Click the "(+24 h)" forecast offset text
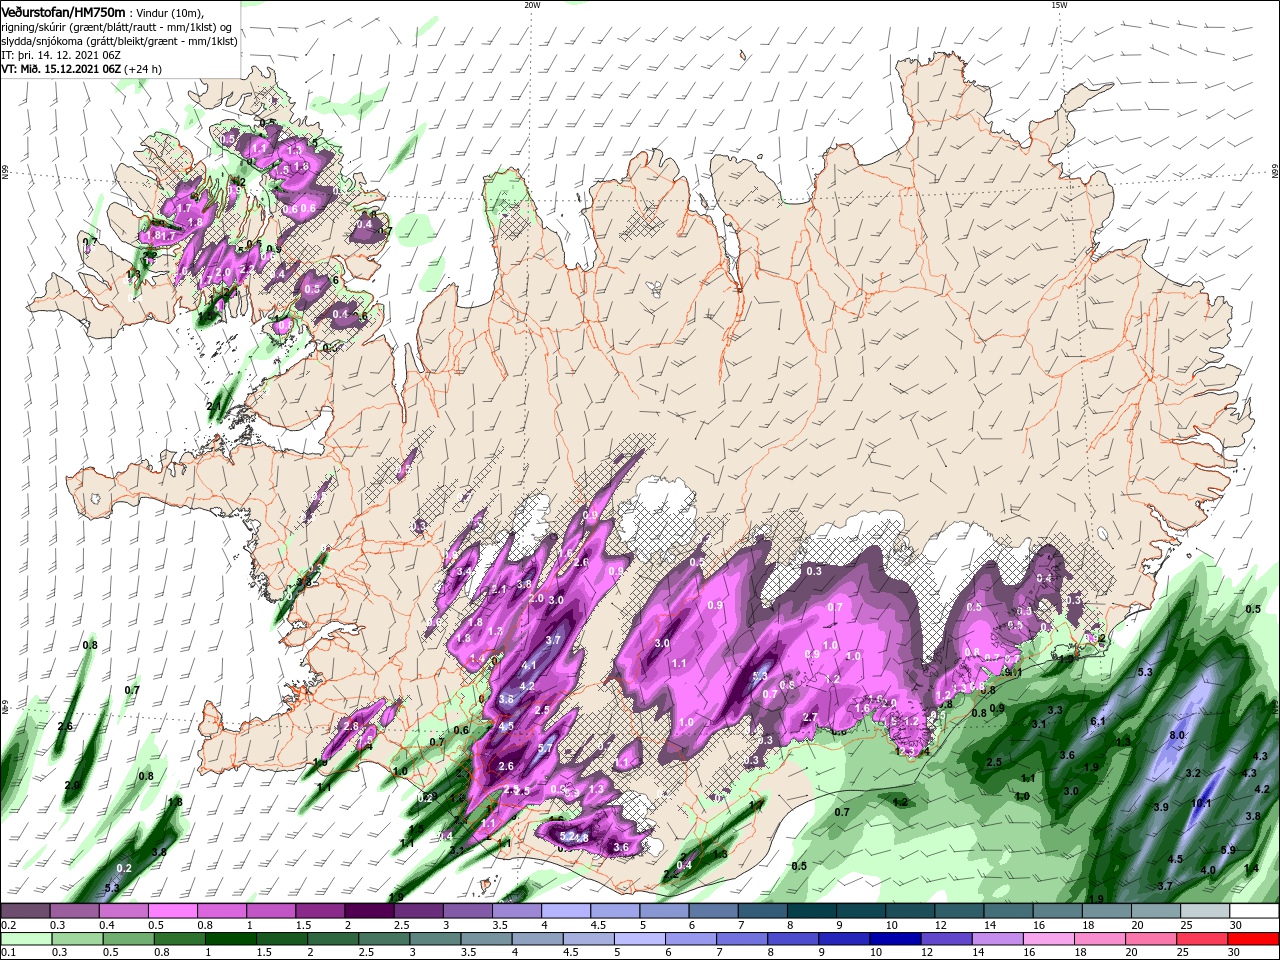Screen dimensions: 1280x960 click(x=144, y=69)
